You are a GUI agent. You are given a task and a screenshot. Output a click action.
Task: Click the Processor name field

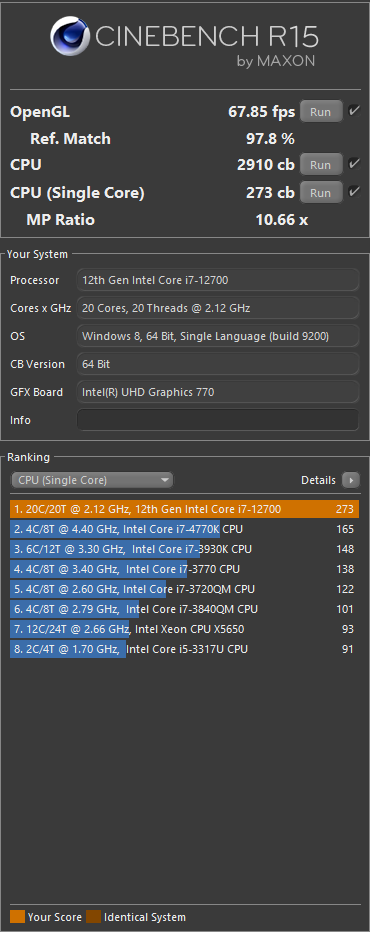(218, 280)
